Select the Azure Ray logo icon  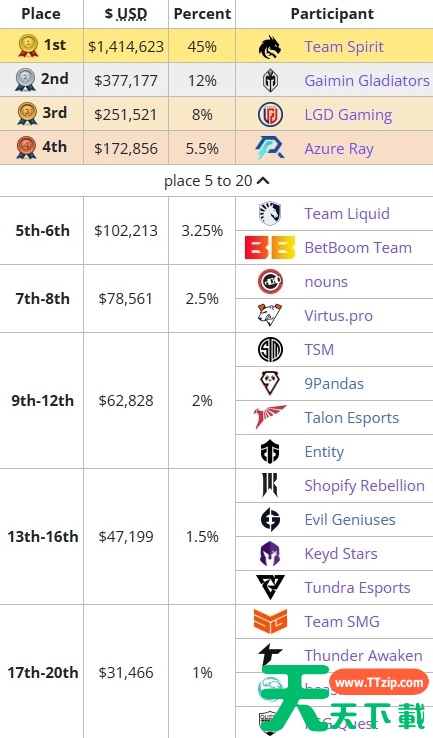click(x=270, y=148)
